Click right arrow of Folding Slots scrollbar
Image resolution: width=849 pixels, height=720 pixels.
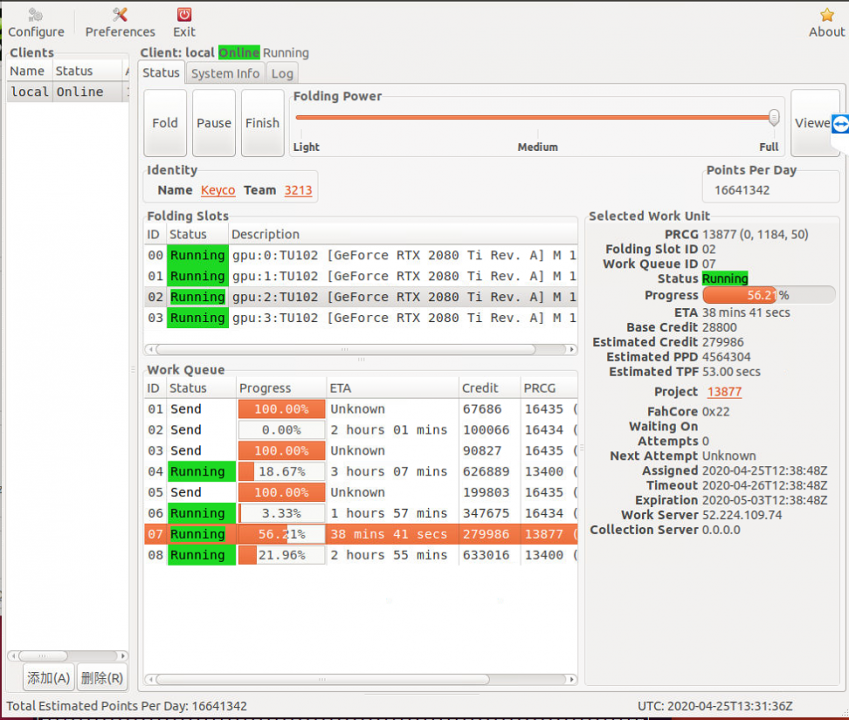[571, 349]
